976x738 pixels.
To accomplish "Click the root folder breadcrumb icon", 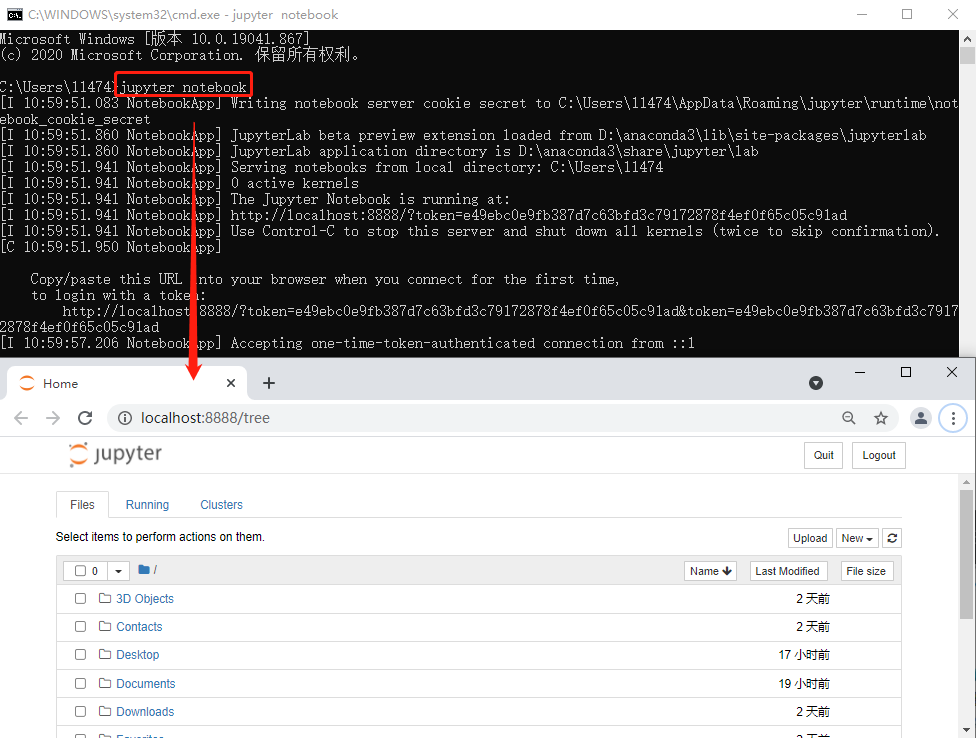I will coord(144,569).
